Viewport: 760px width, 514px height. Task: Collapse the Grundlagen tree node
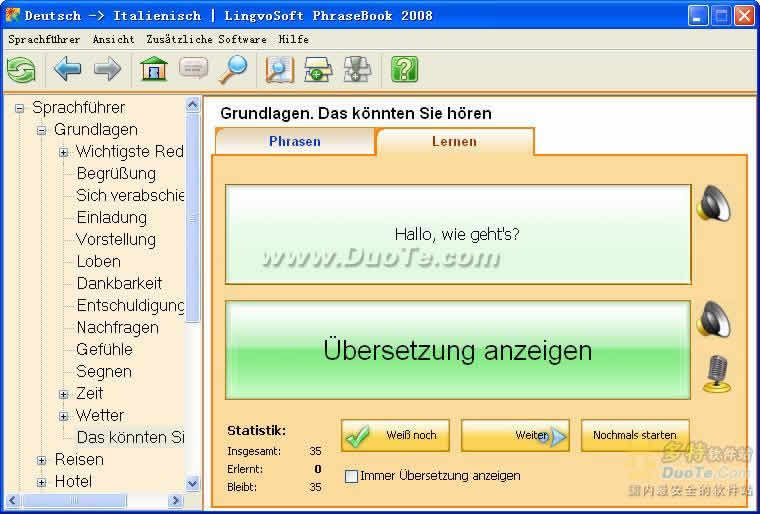pos(42,130)
